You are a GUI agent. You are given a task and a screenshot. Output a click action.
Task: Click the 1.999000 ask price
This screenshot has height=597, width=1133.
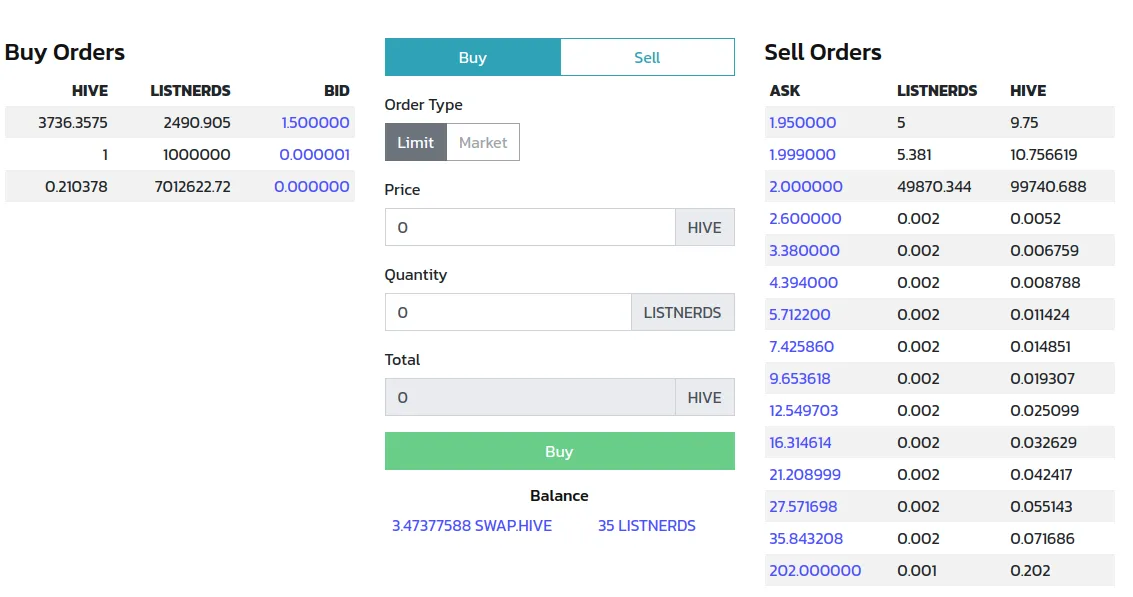[802, 155]
